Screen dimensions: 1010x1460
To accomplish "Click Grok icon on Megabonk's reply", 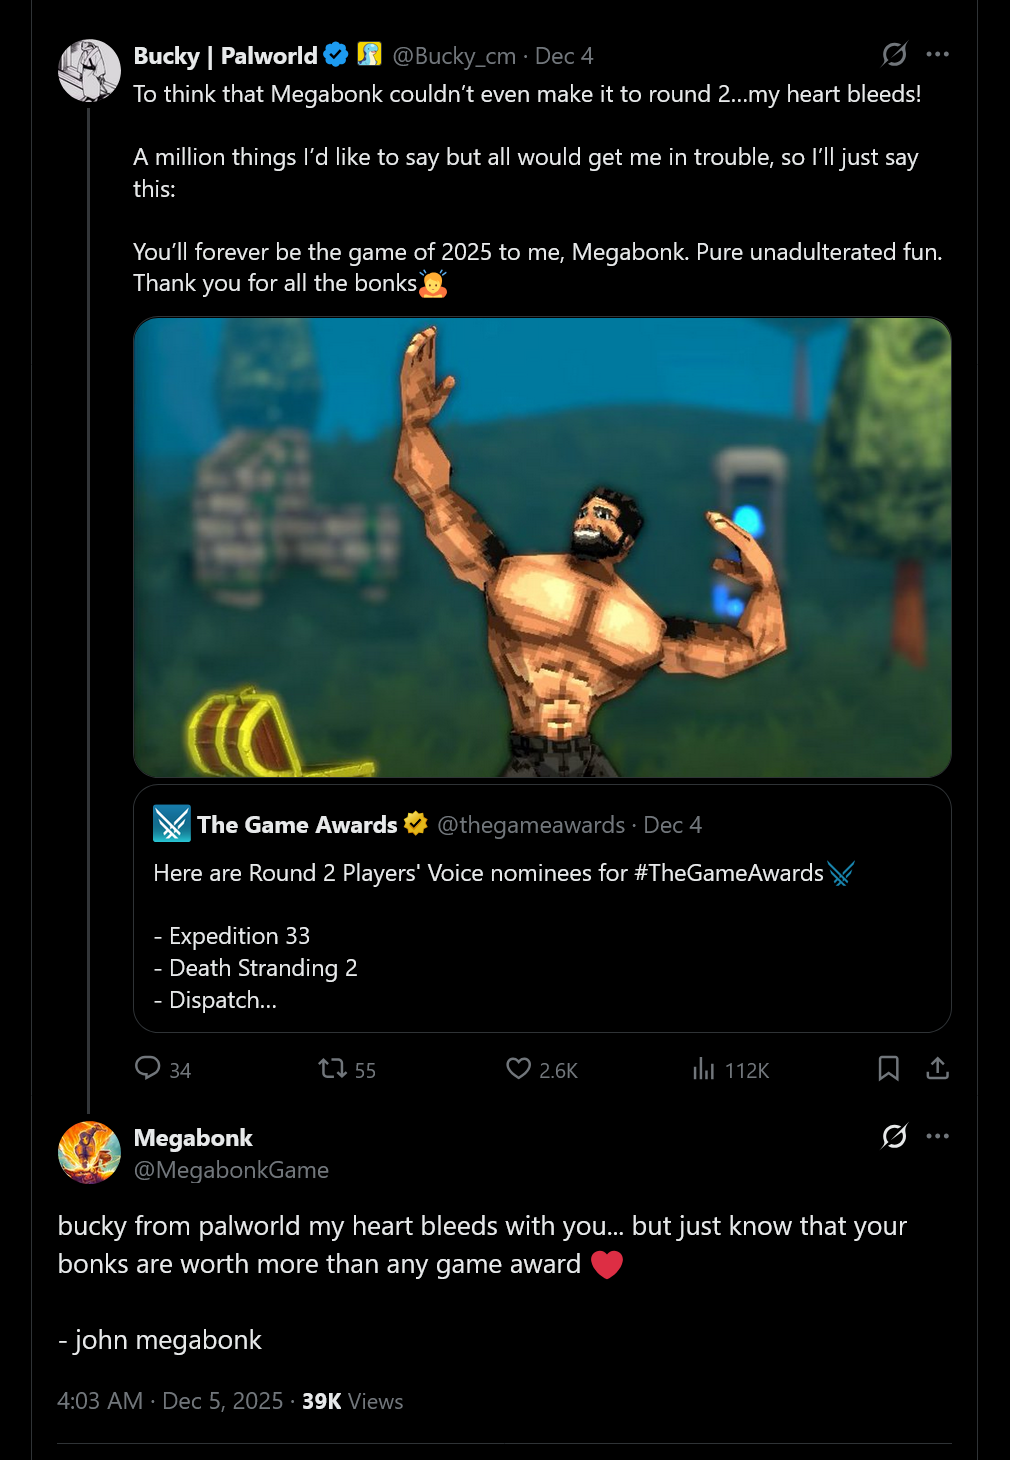I will [894, 1136].
